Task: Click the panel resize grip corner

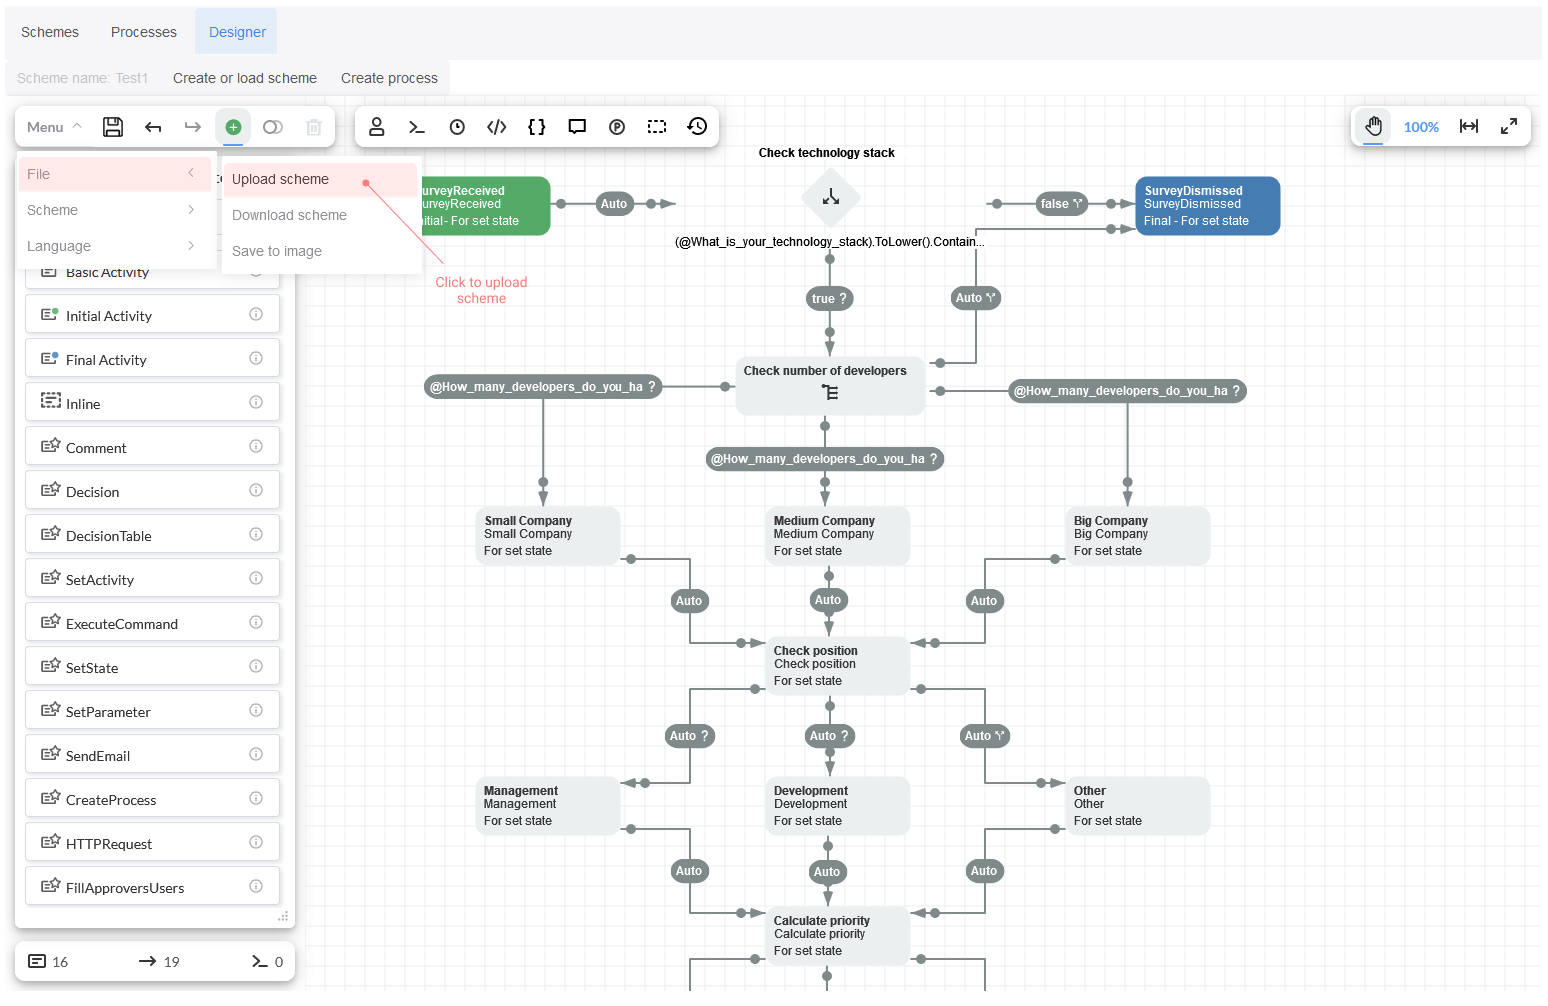Action: pyautogui.click(x=283, y=916)
